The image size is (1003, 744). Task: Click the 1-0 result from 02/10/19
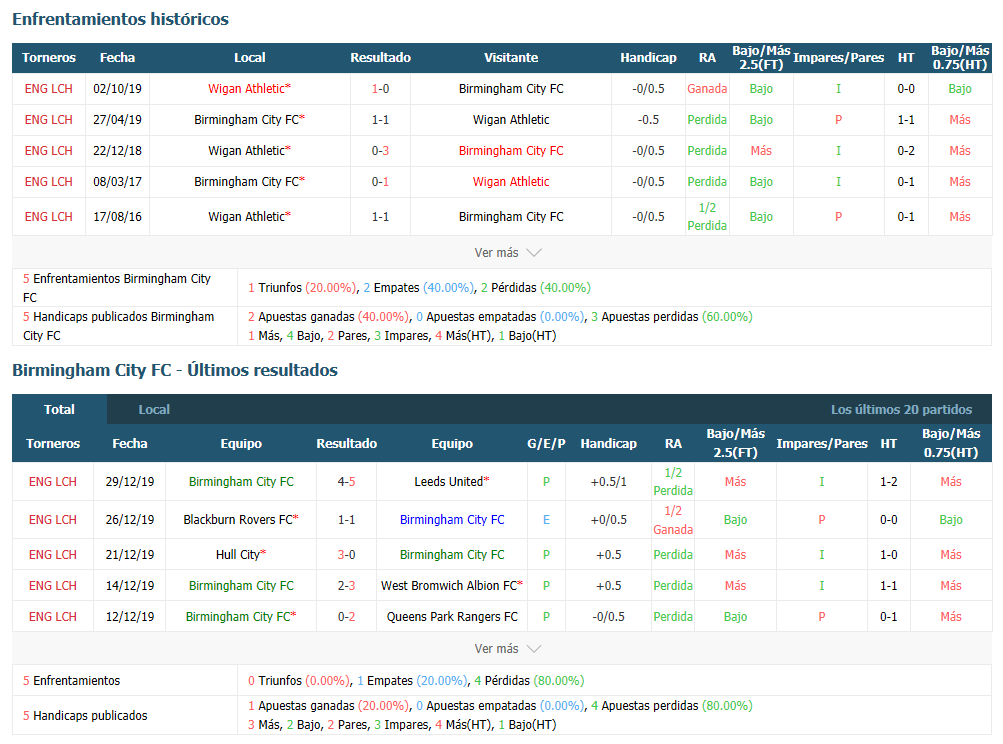(x=381, y=89)
